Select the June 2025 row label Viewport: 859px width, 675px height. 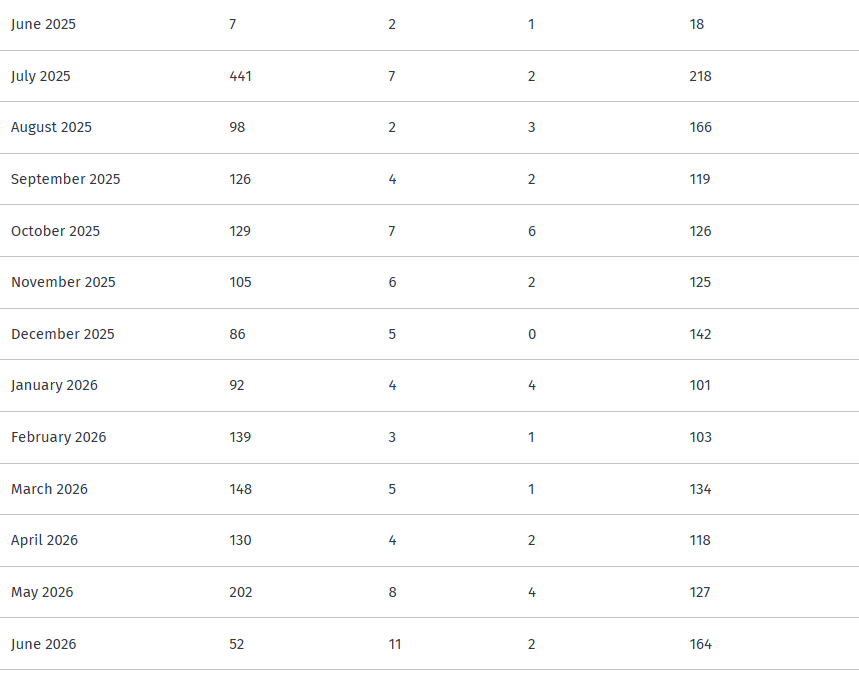tap(43, 25)
